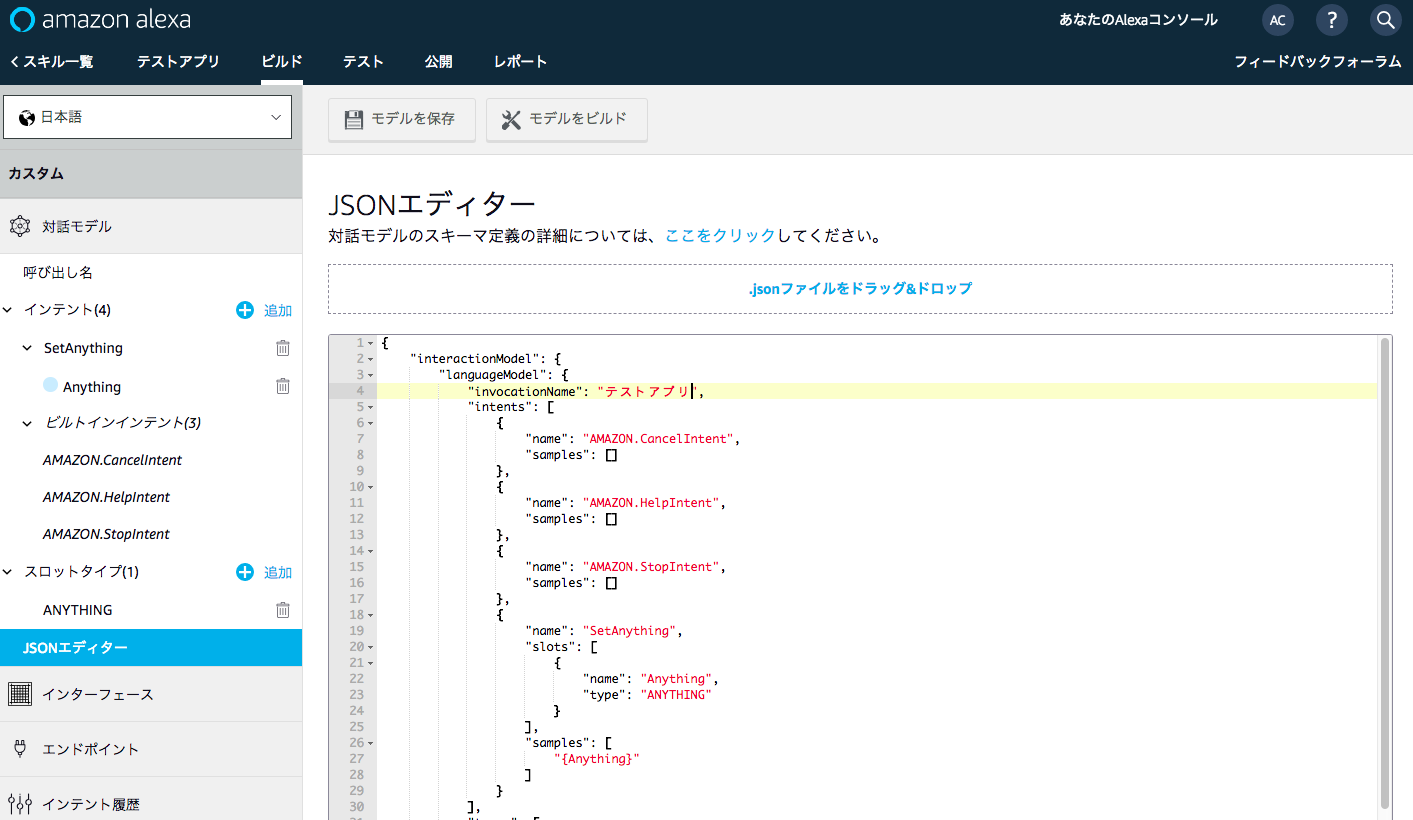Follow the ここをクリック link
Screen dimensions: 1413x820
click(720, 236)
